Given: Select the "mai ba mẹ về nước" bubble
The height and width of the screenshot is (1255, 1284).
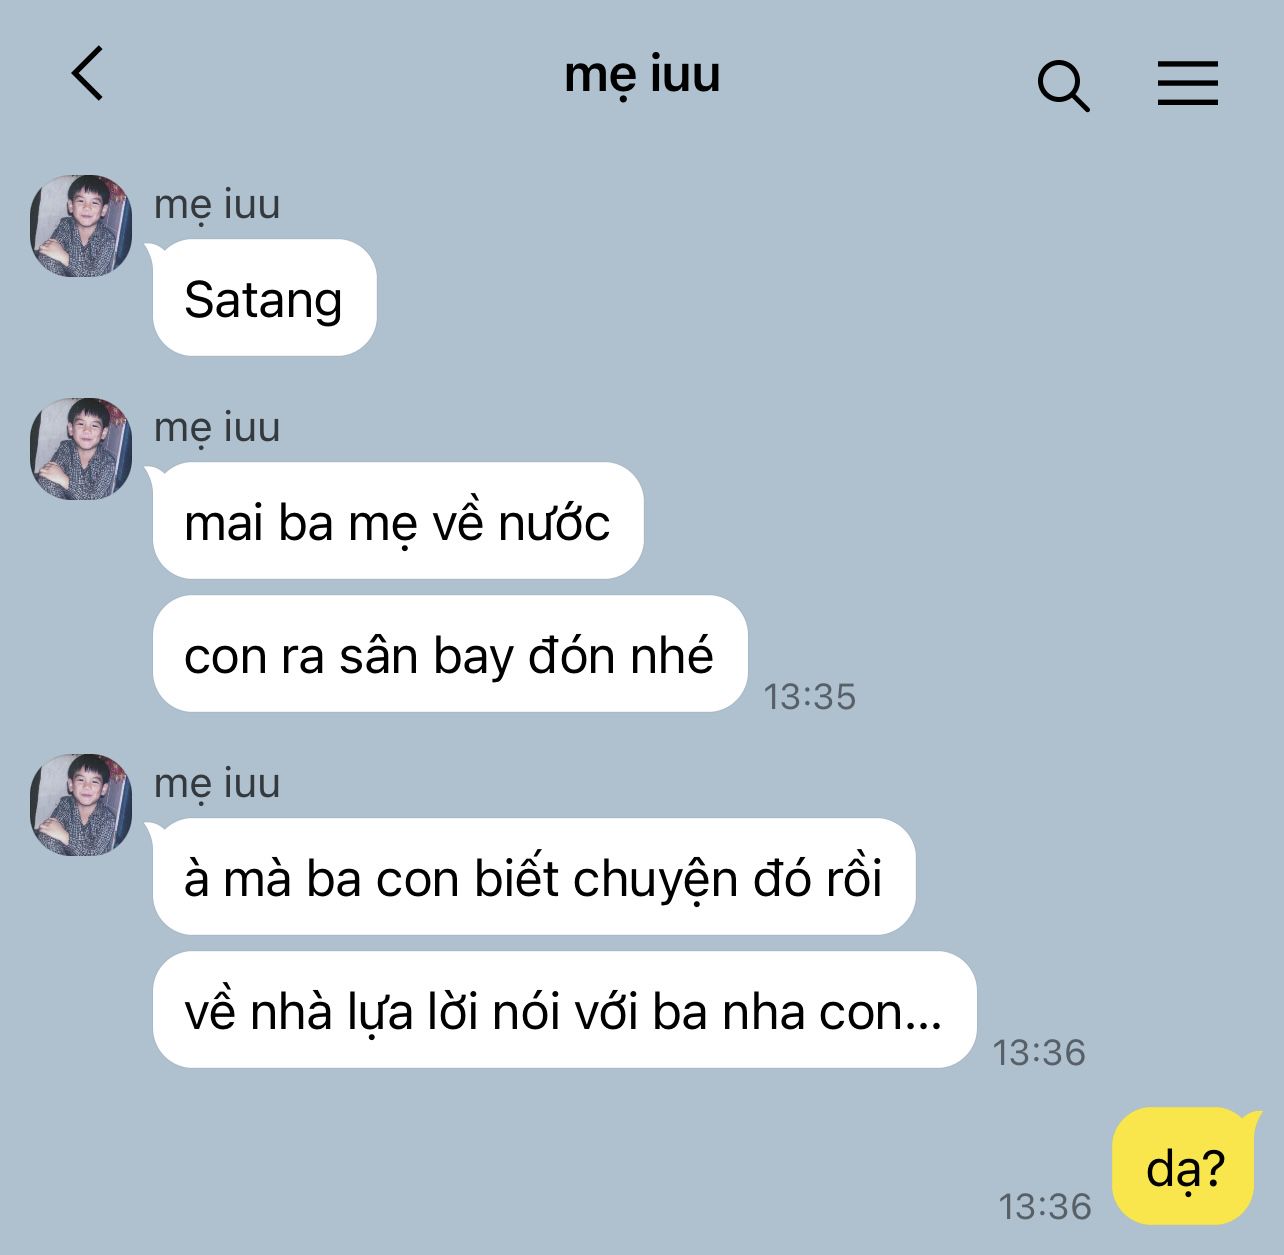Looking at the screenshot, I should point(398,521).
